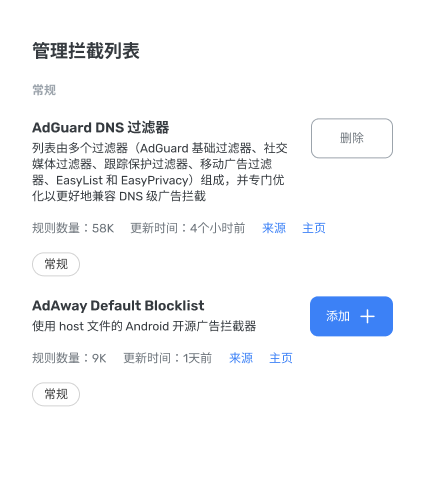
Task: Click the gray 常规 section label
Action: tap(44, 90)
